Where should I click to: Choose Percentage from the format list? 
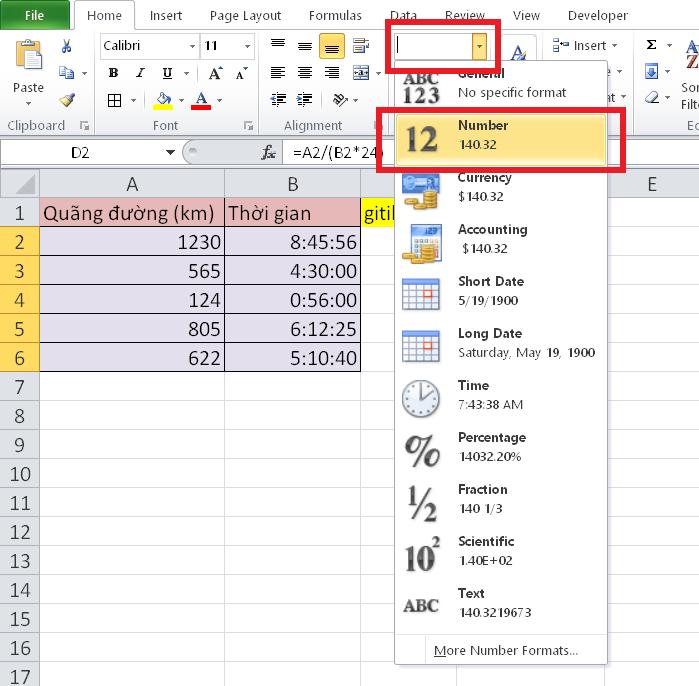[490, 447]
